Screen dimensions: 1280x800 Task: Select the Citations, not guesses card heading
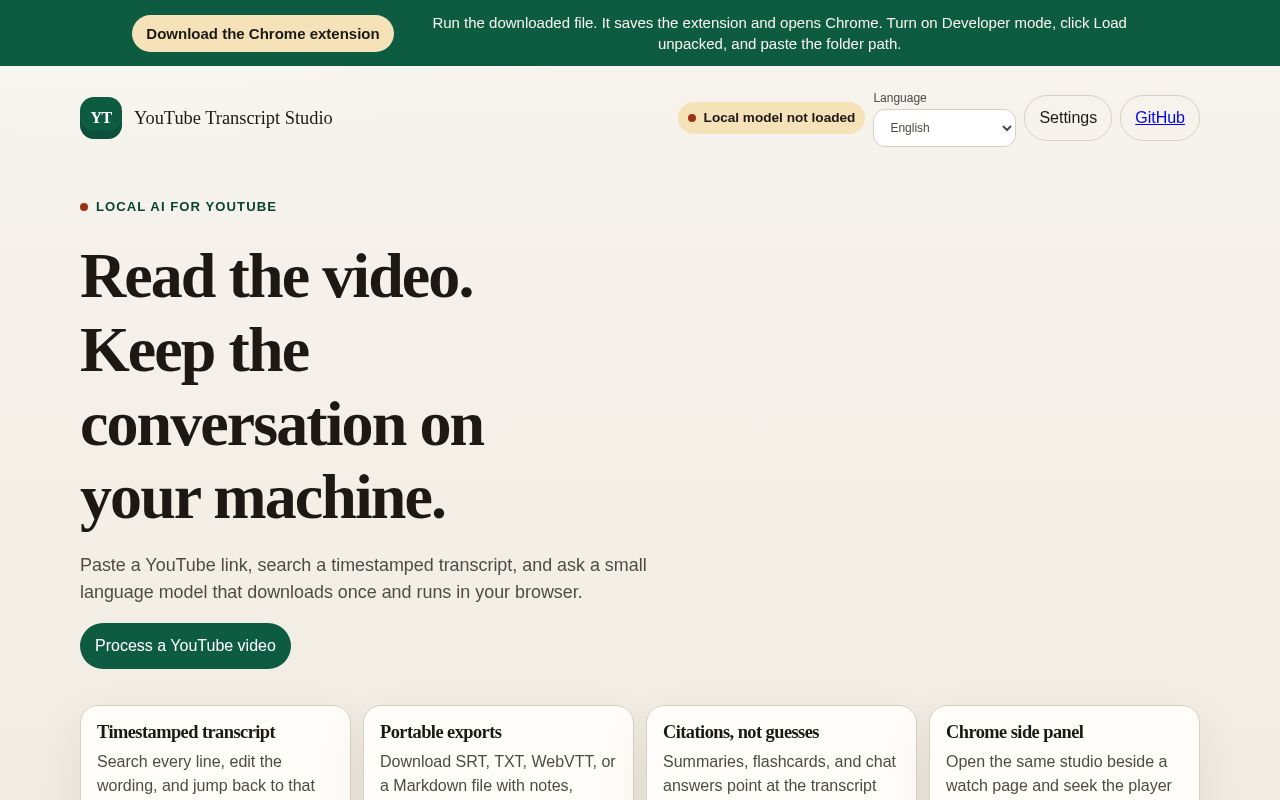tap(741, 732)
